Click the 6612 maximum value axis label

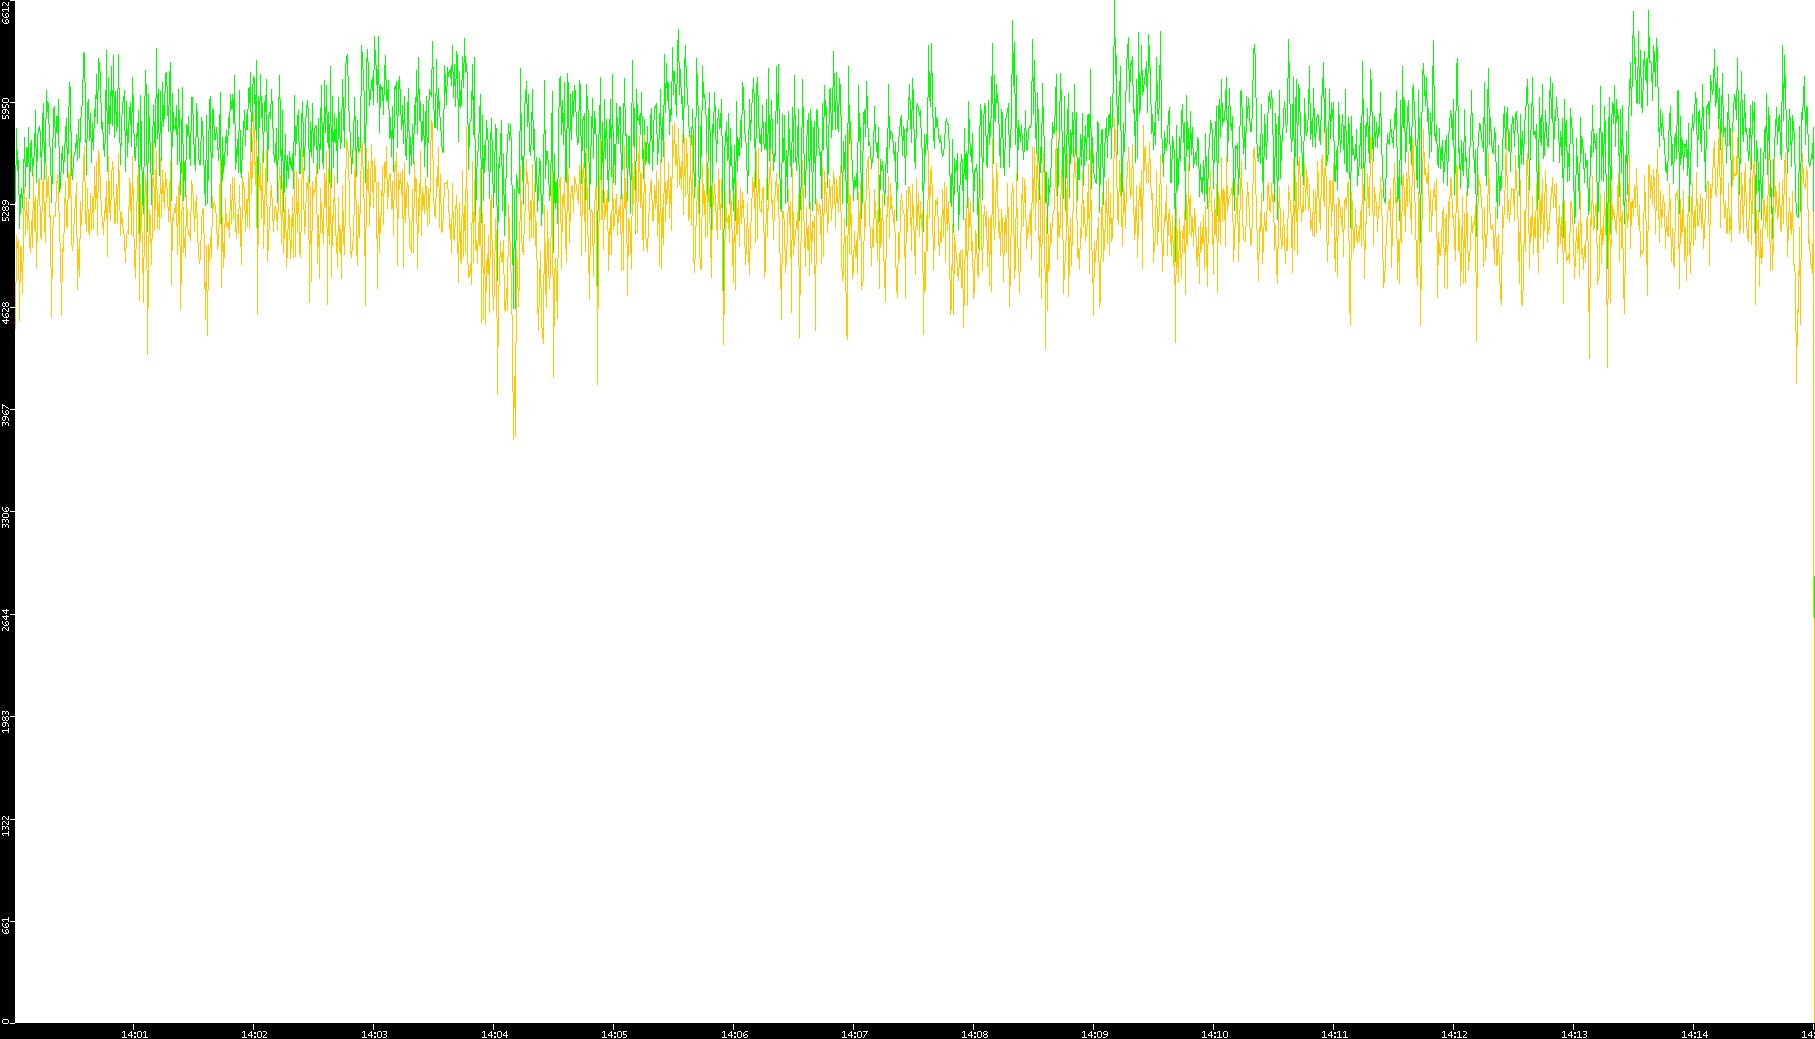[6, 12]
